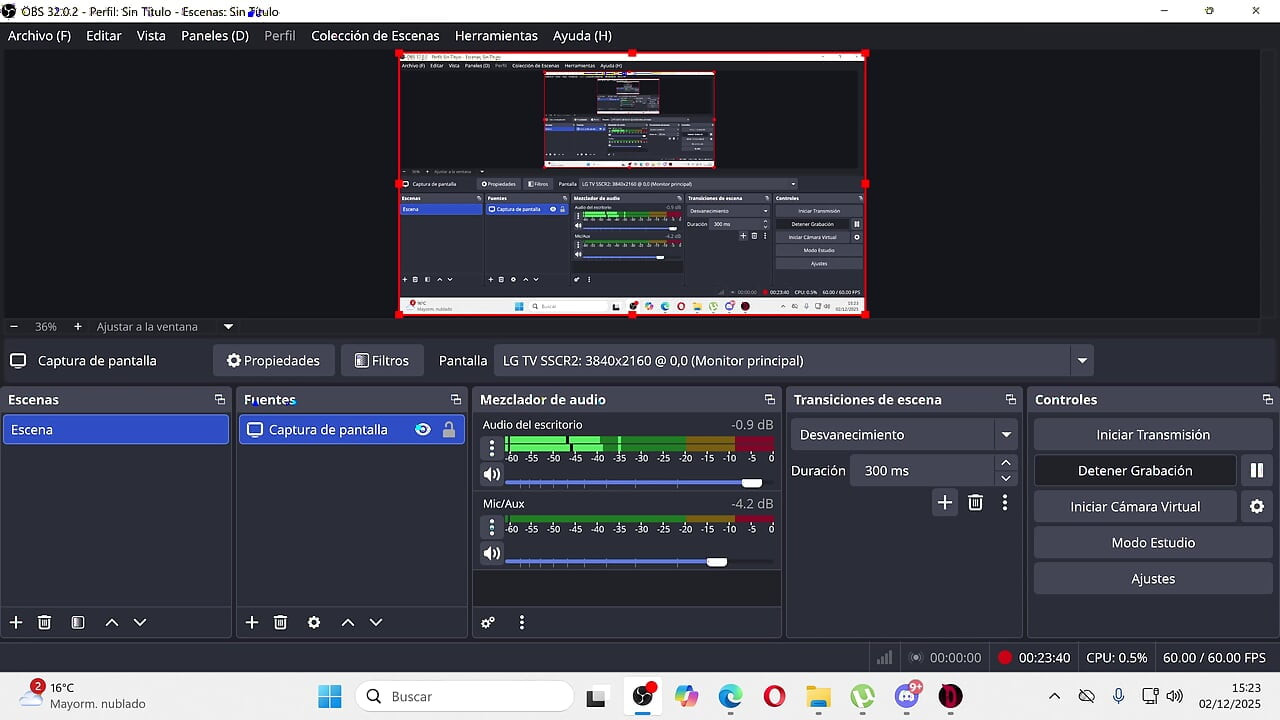Add a new scene transition plus icon
1280x720 pixels.
coord(944,503)
